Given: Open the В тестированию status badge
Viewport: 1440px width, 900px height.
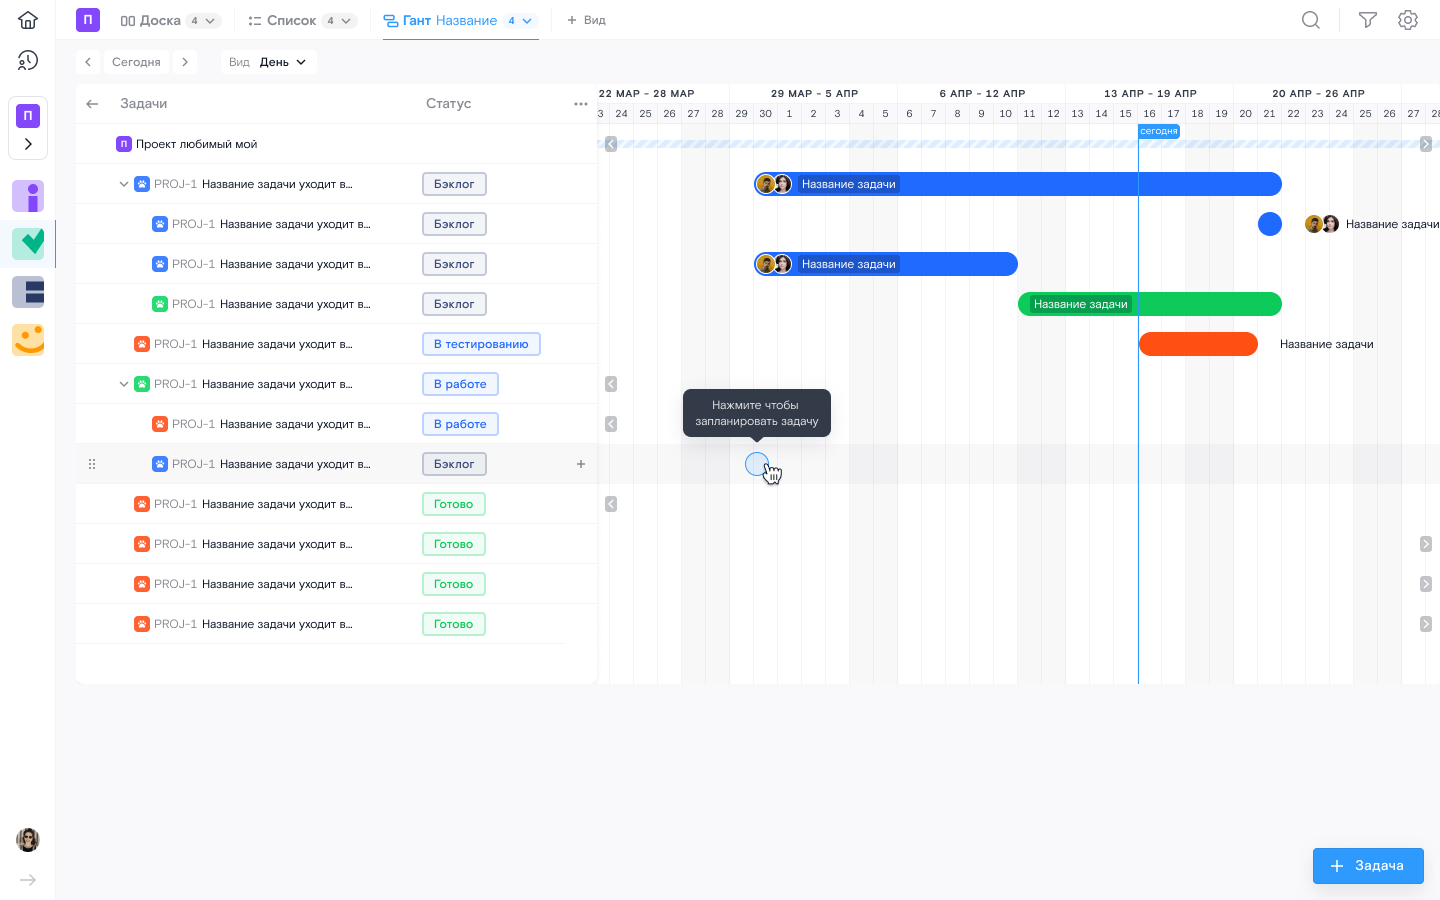Looking at the screenshot, I should 481,344.
